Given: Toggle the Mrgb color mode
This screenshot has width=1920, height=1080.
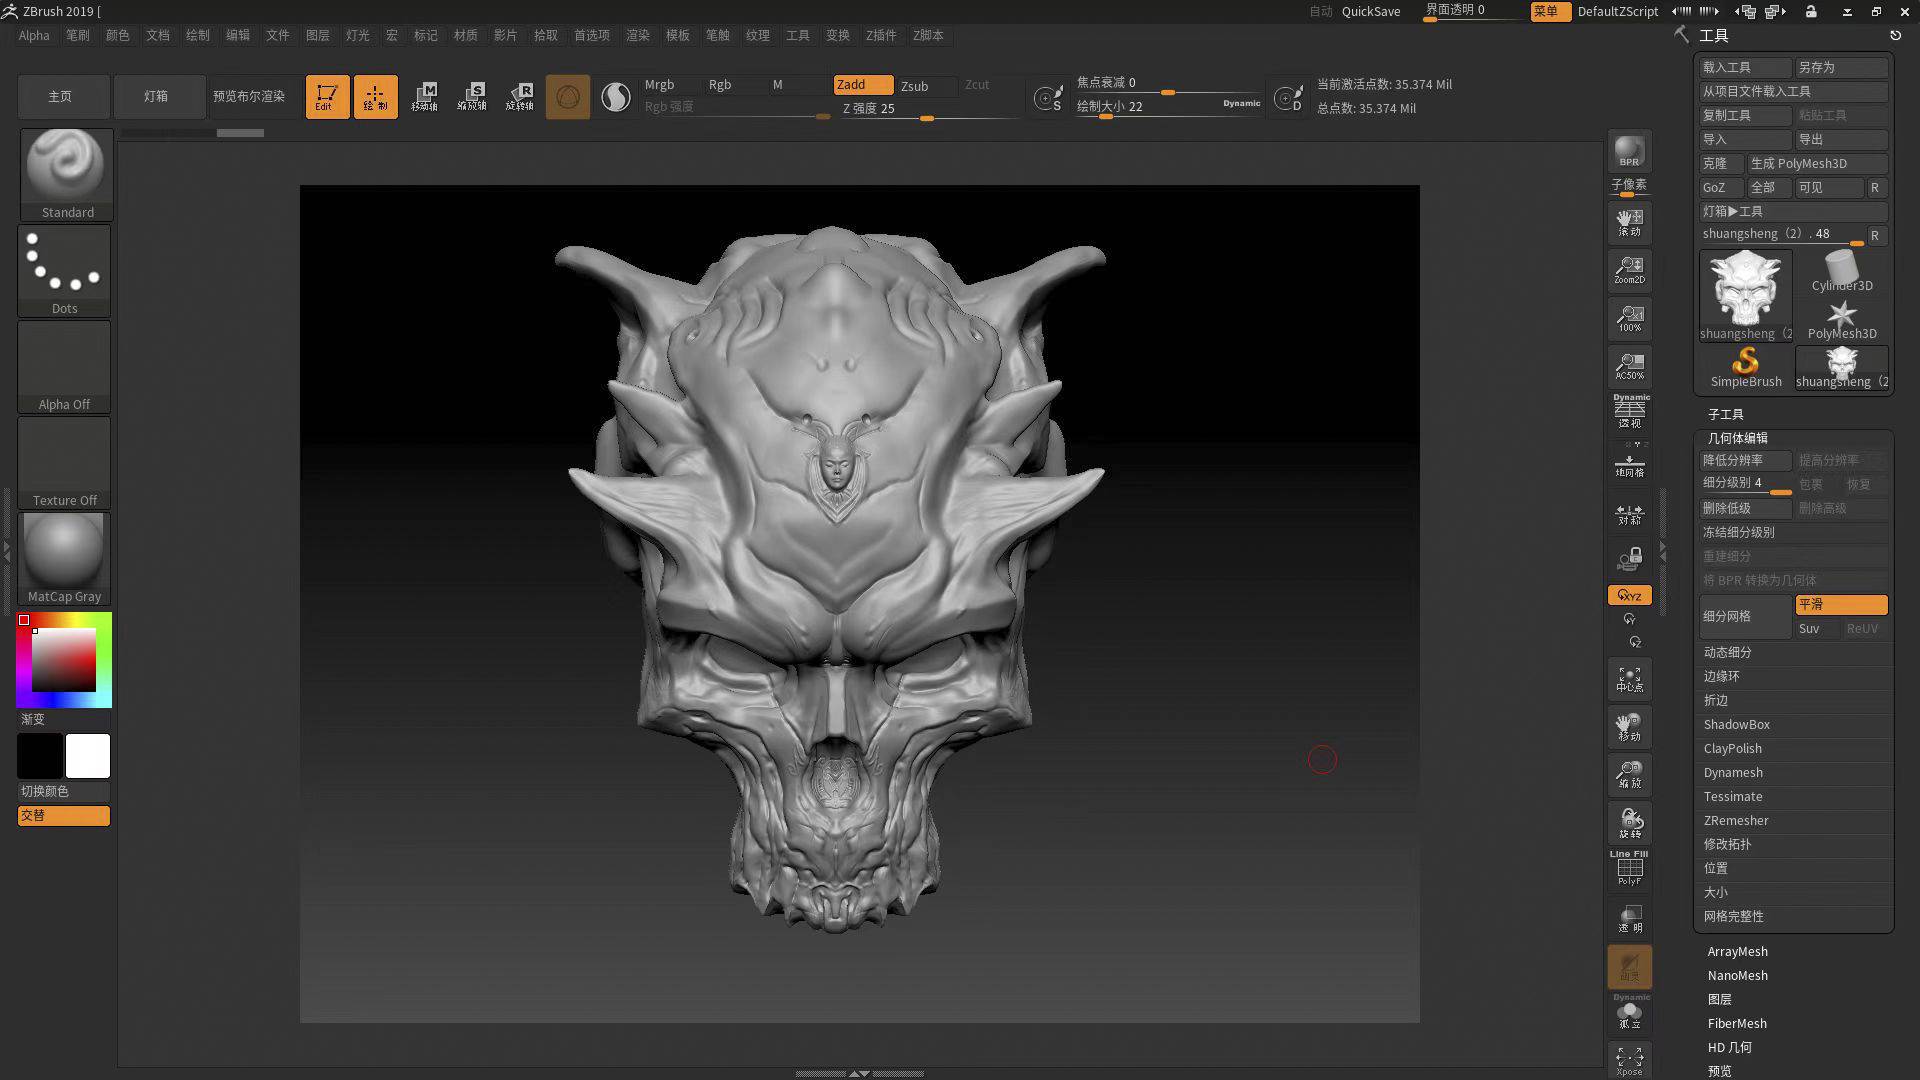Looking at the screenshot, I should [x=659, y=85].
